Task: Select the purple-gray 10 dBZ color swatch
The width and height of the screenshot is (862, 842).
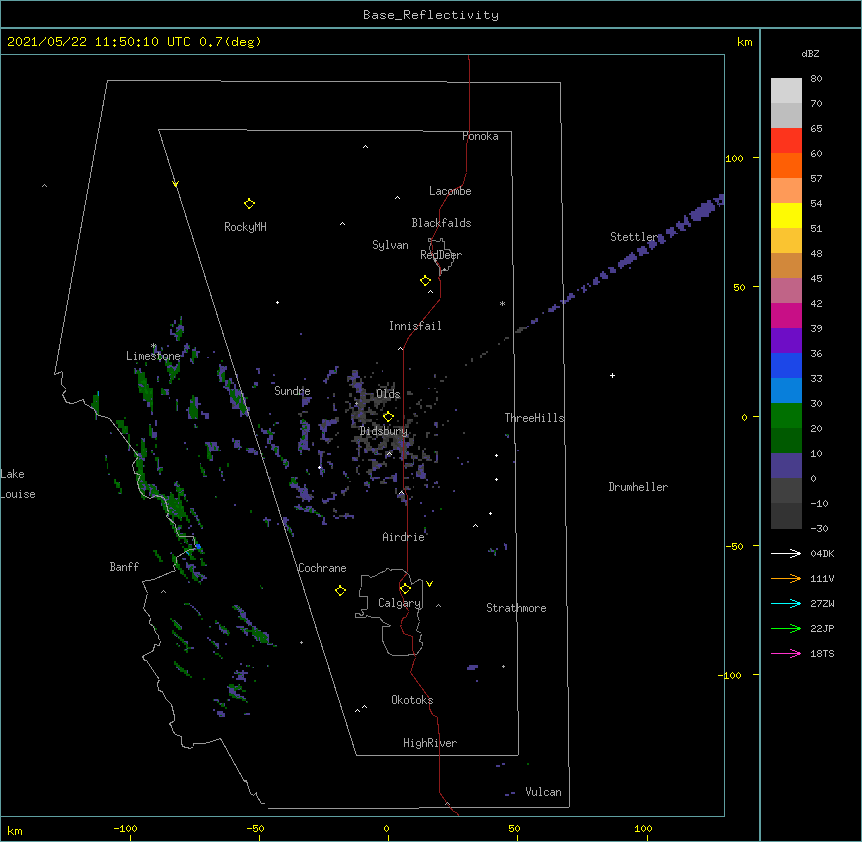Action: [x=786, y=466]
